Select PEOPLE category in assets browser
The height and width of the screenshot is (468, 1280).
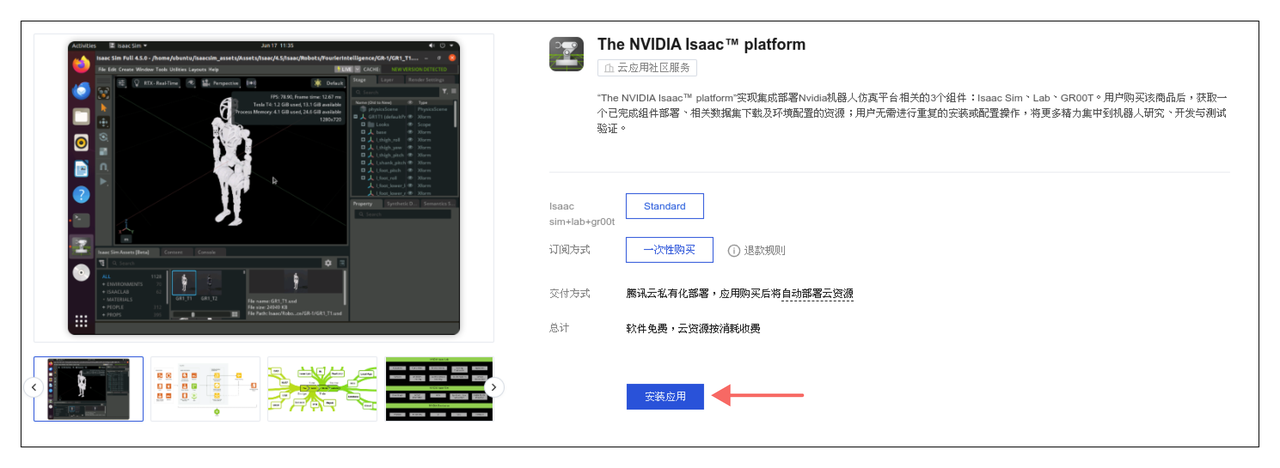click(x=133, y=307)
